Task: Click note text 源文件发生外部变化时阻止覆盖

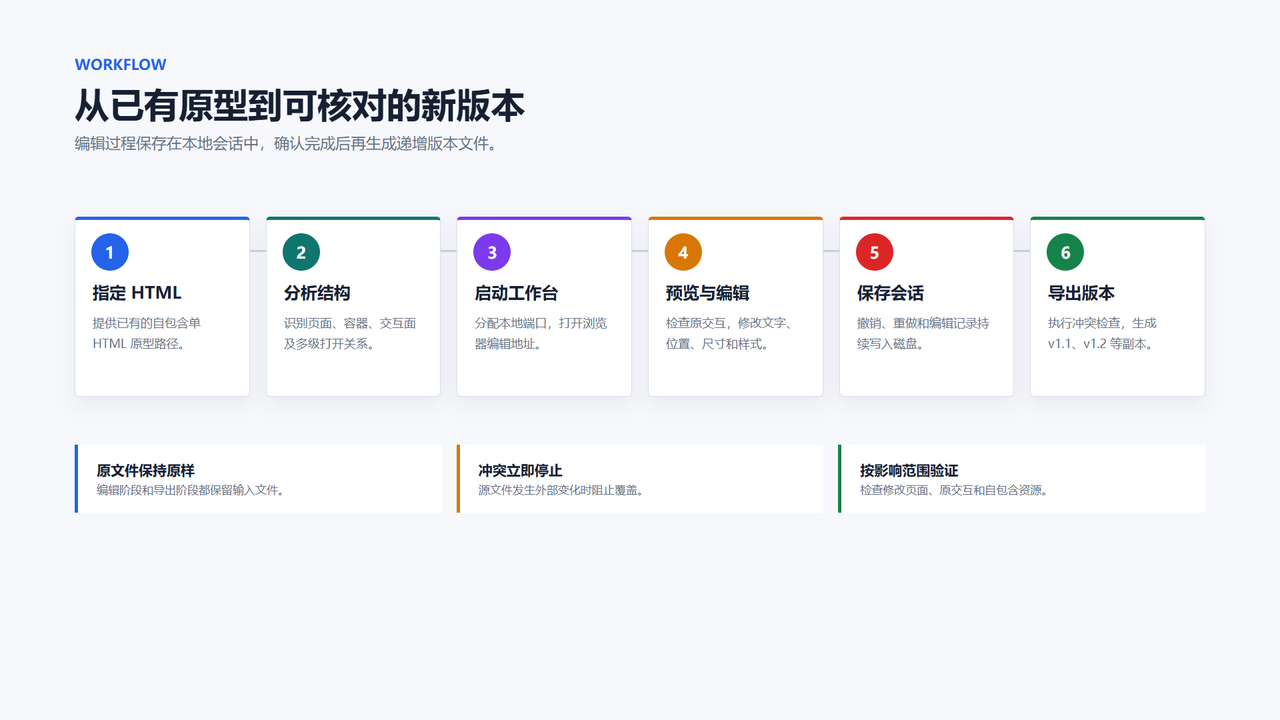Action: (x=561, y=490)
